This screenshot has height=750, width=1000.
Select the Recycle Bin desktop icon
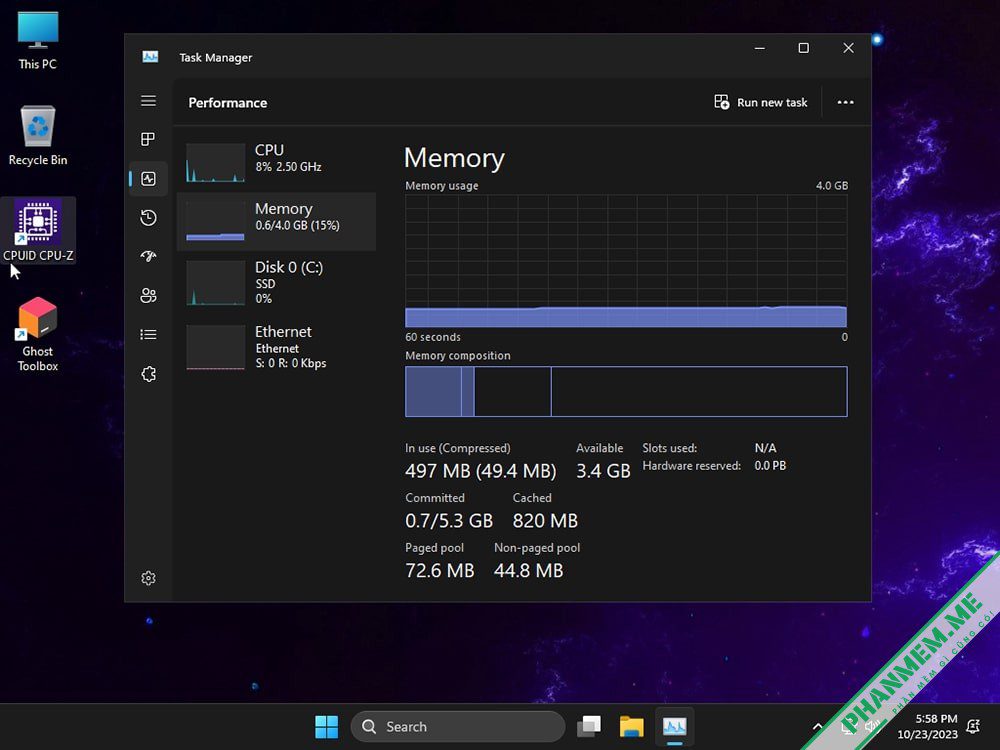38,136
